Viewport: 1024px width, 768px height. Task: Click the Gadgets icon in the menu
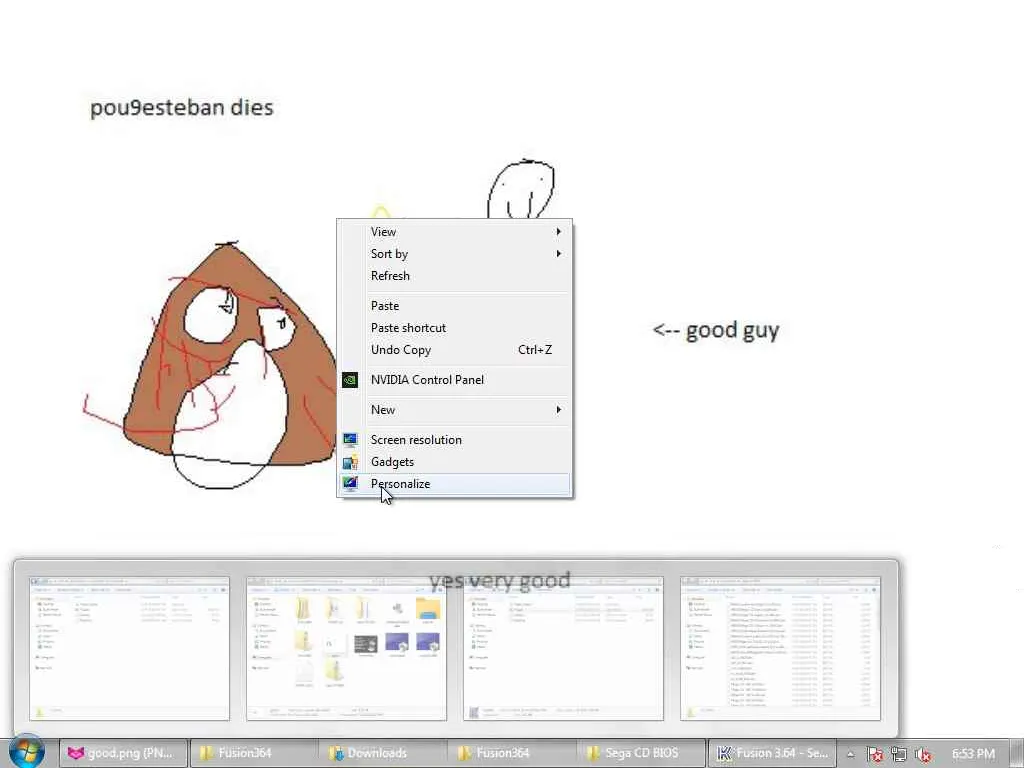(350, 462)
